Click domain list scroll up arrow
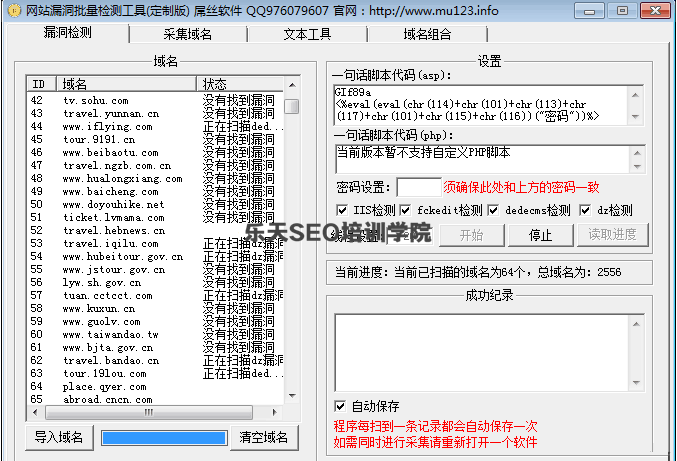The width and height of the screenshot is (677, 461). [x=292, y=85]
